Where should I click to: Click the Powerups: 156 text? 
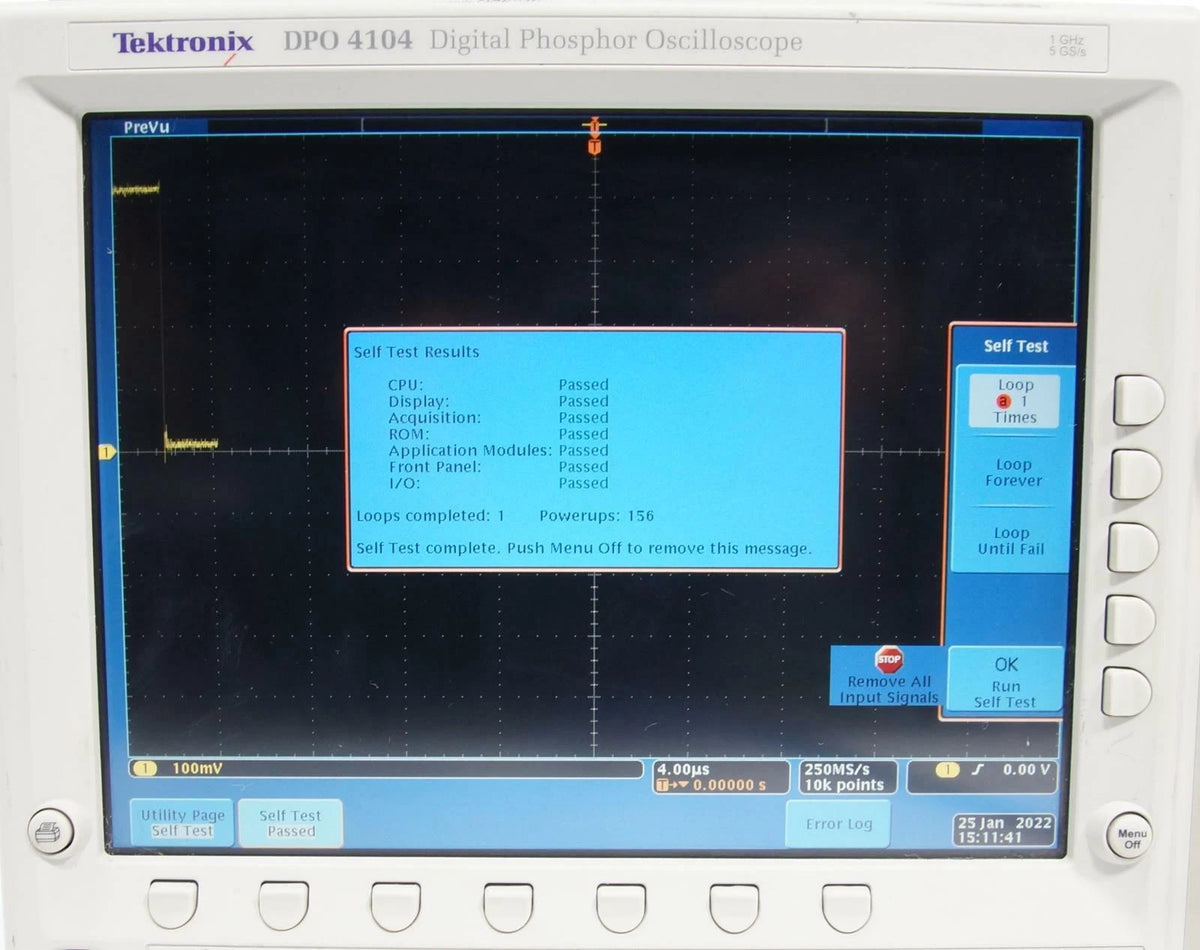click(x=596, y=516)
